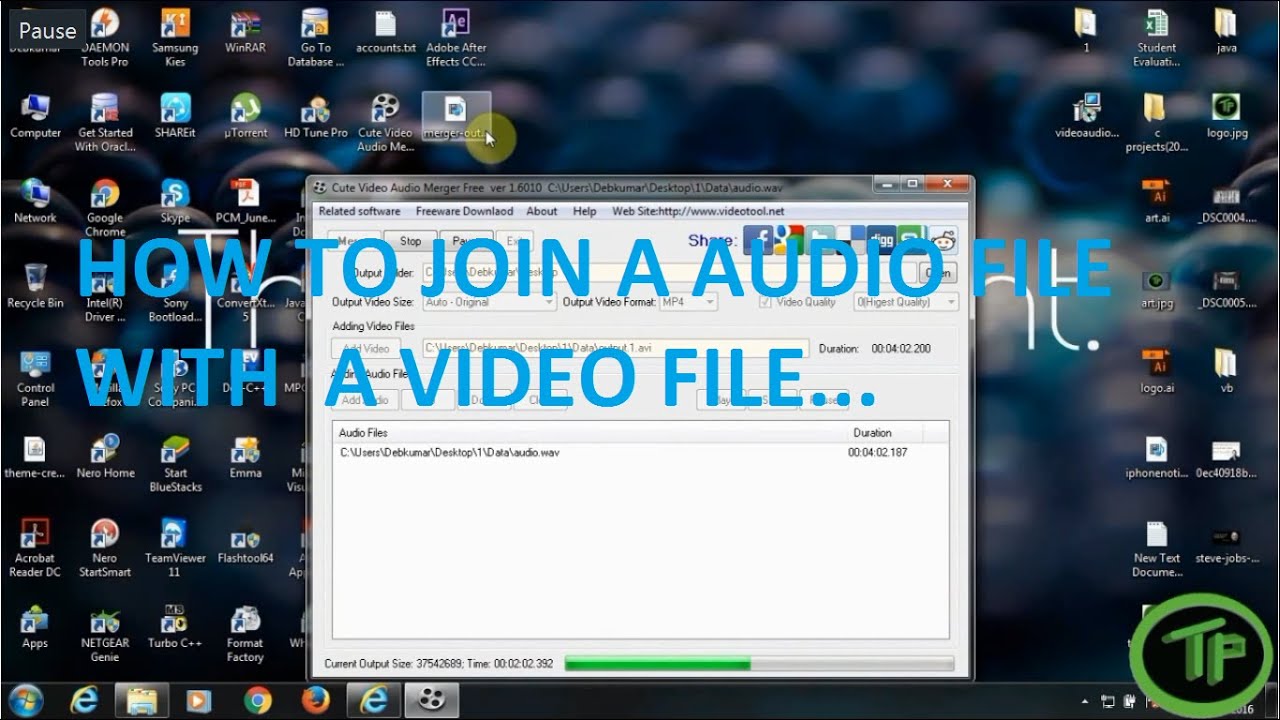Open the HD Tune Pro shortcut
Viewport: 1280px width, 720px height.
point(316,117)
